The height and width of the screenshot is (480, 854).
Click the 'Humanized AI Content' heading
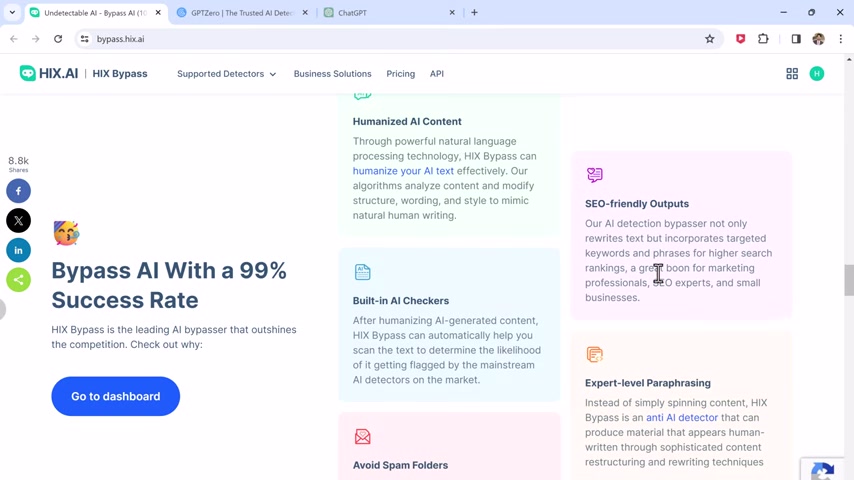tap(407, 121)
